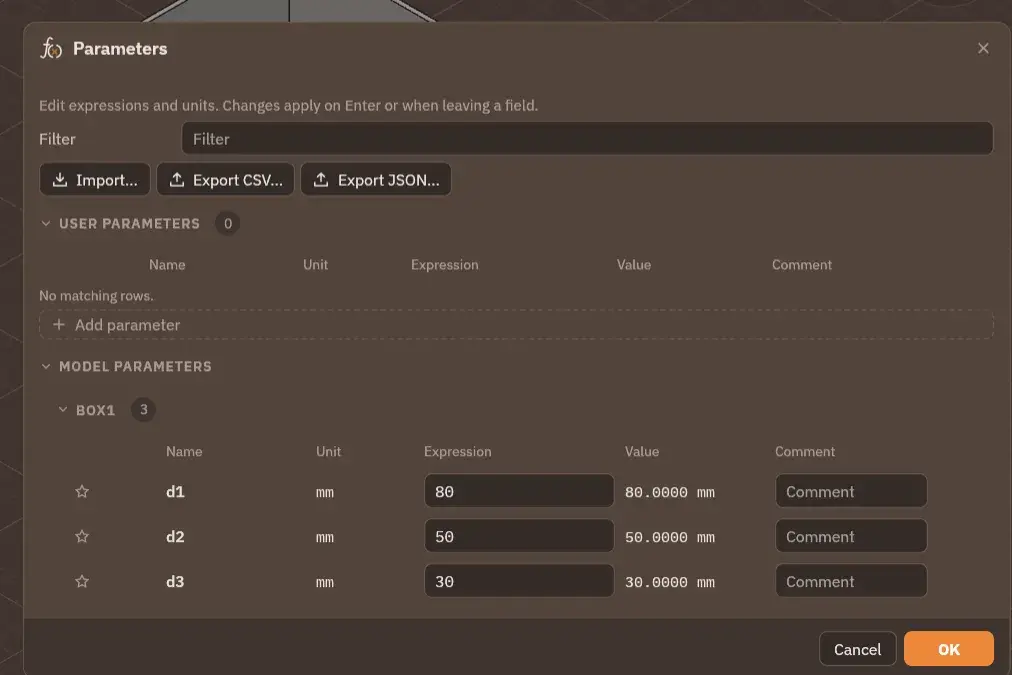Screen dimensions: 1012x675
Task: Click the 30.0000 mm value
Action: pyautogui.click(x=670, y=583)
